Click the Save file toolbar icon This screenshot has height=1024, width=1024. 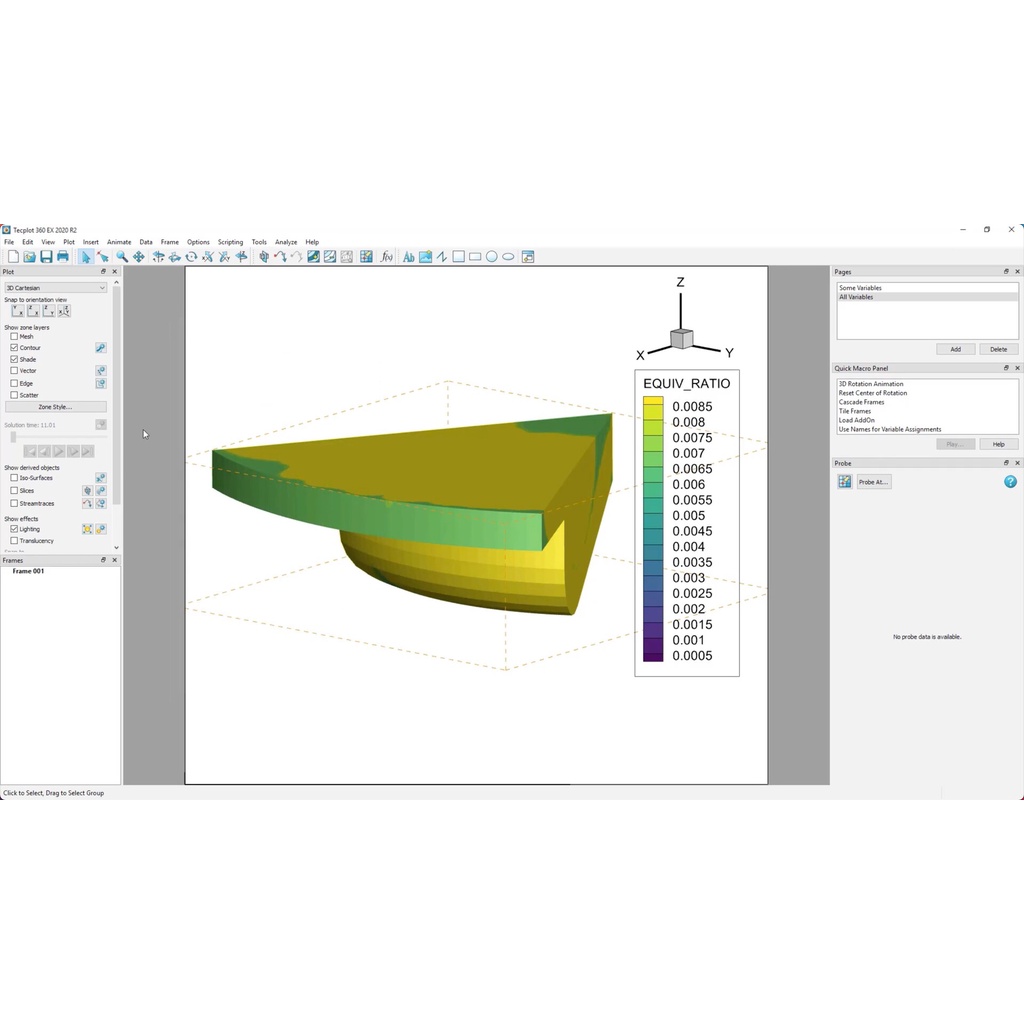point(46,257)
